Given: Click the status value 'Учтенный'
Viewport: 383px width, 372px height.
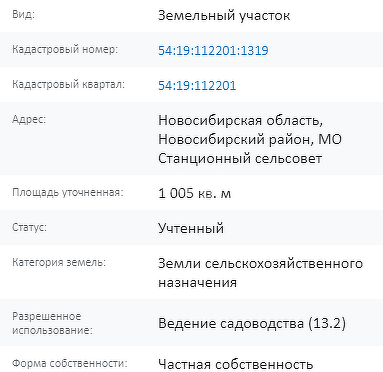Looking at the screenshot, I should 191,228.
